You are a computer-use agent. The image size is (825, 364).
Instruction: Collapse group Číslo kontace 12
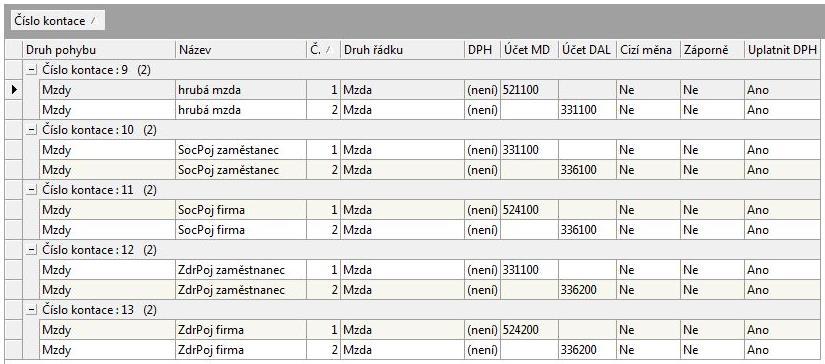[x=32, y=250]
